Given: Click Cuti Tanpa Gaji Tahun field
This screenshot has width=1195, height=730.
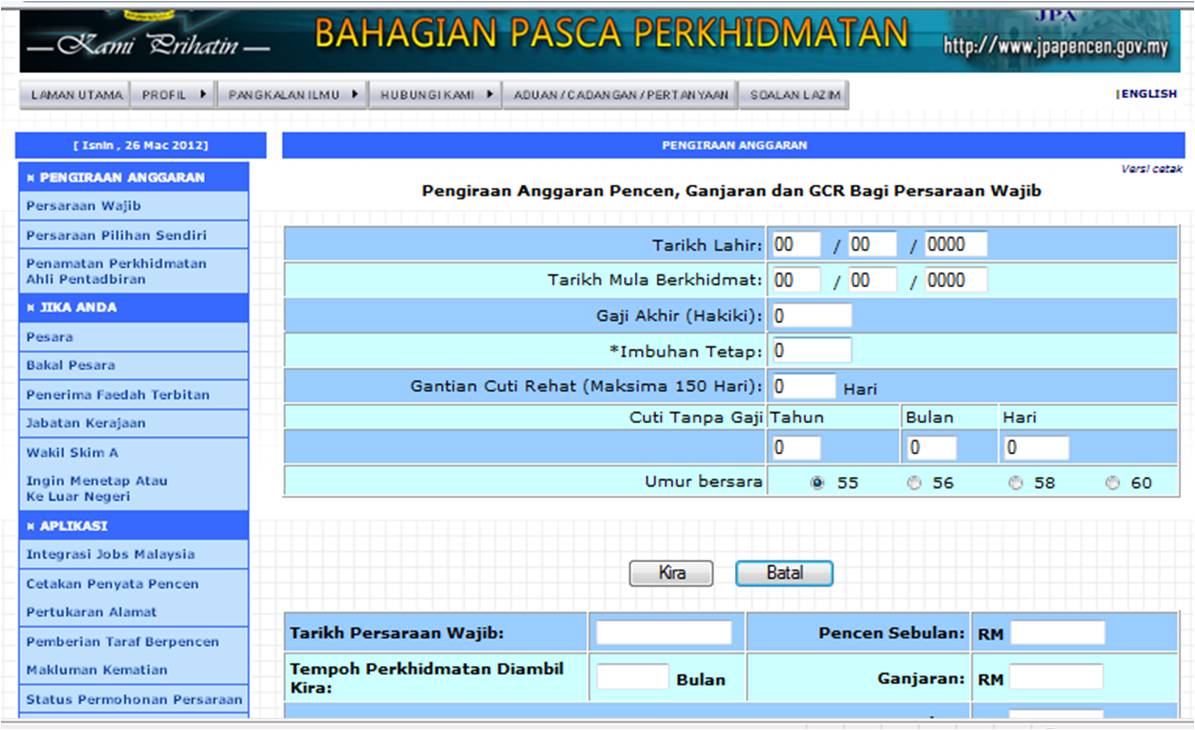Looking at the screenshot, I should [x=796, y=448].
